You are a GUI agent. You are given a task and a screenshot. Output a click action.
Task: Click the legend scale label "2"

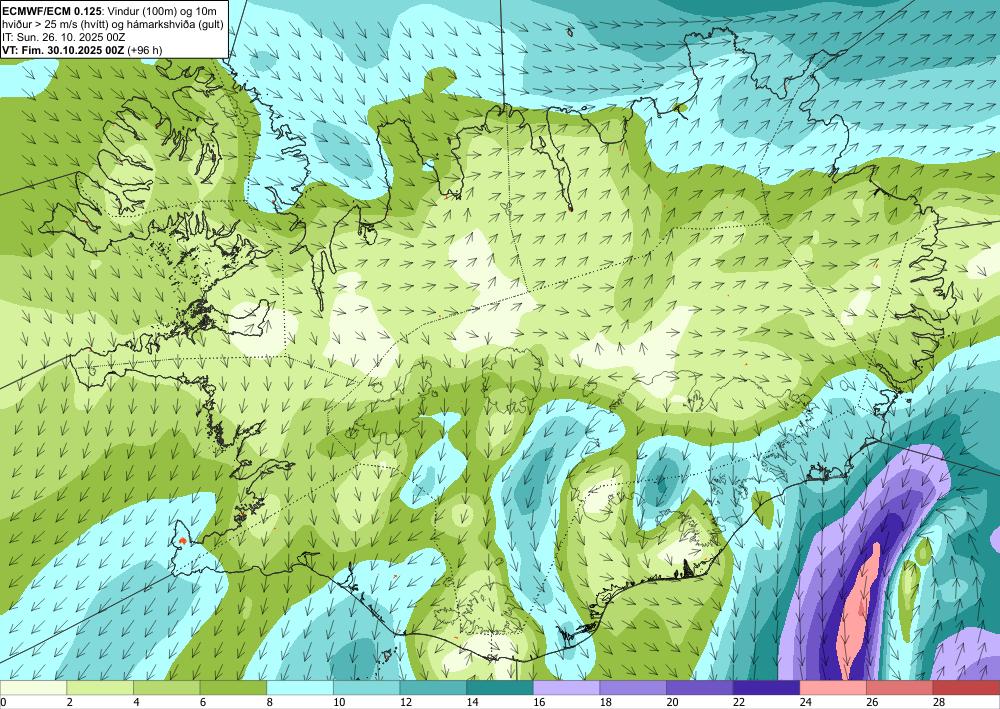(x=70, y=703)
